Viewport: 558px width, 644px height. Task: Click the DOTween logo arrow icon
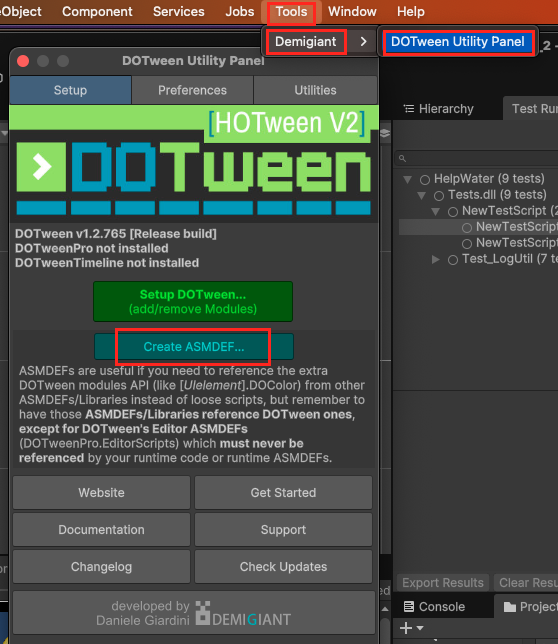(x=41, y=167)
